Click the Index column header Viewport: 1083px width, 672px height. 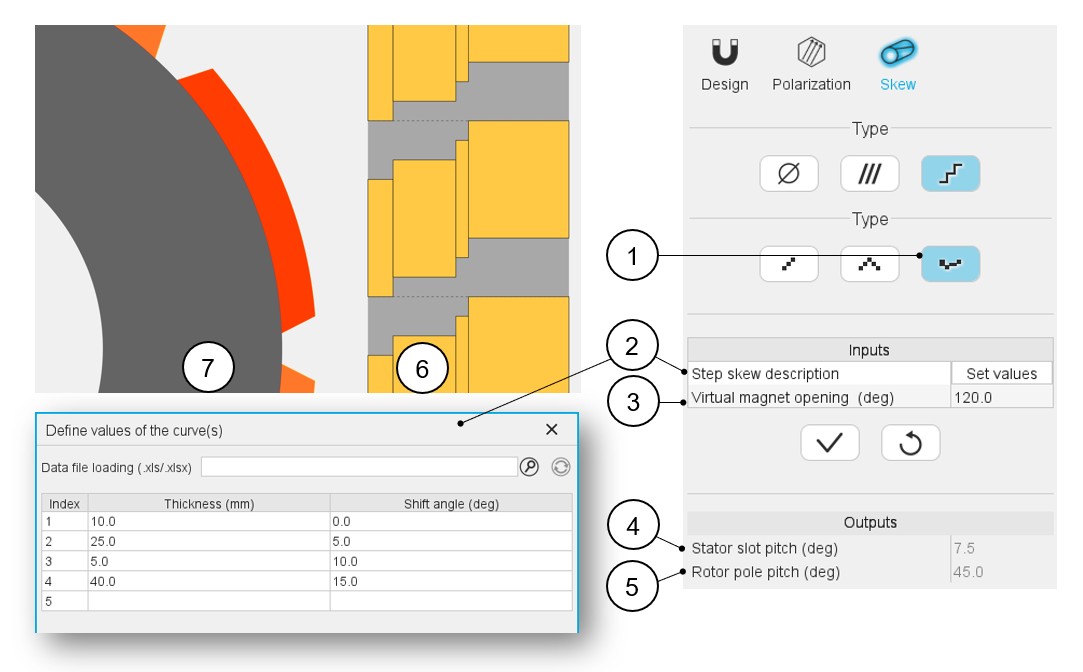pos(64,503)
